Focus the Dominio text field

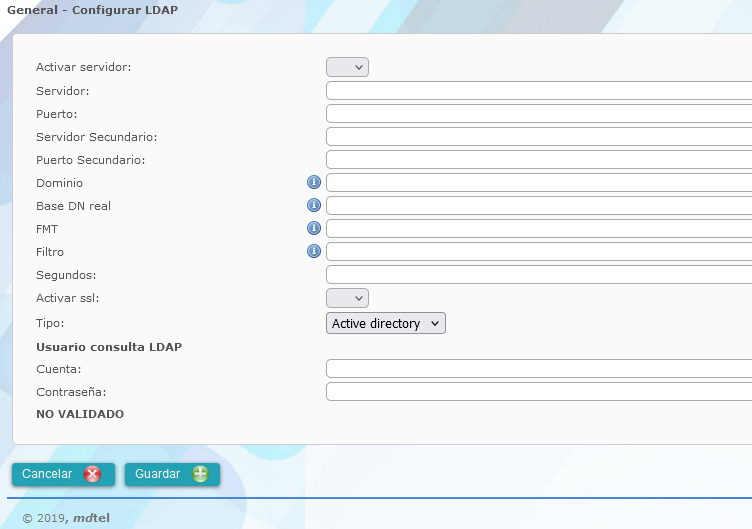click(x=538, y=183)
